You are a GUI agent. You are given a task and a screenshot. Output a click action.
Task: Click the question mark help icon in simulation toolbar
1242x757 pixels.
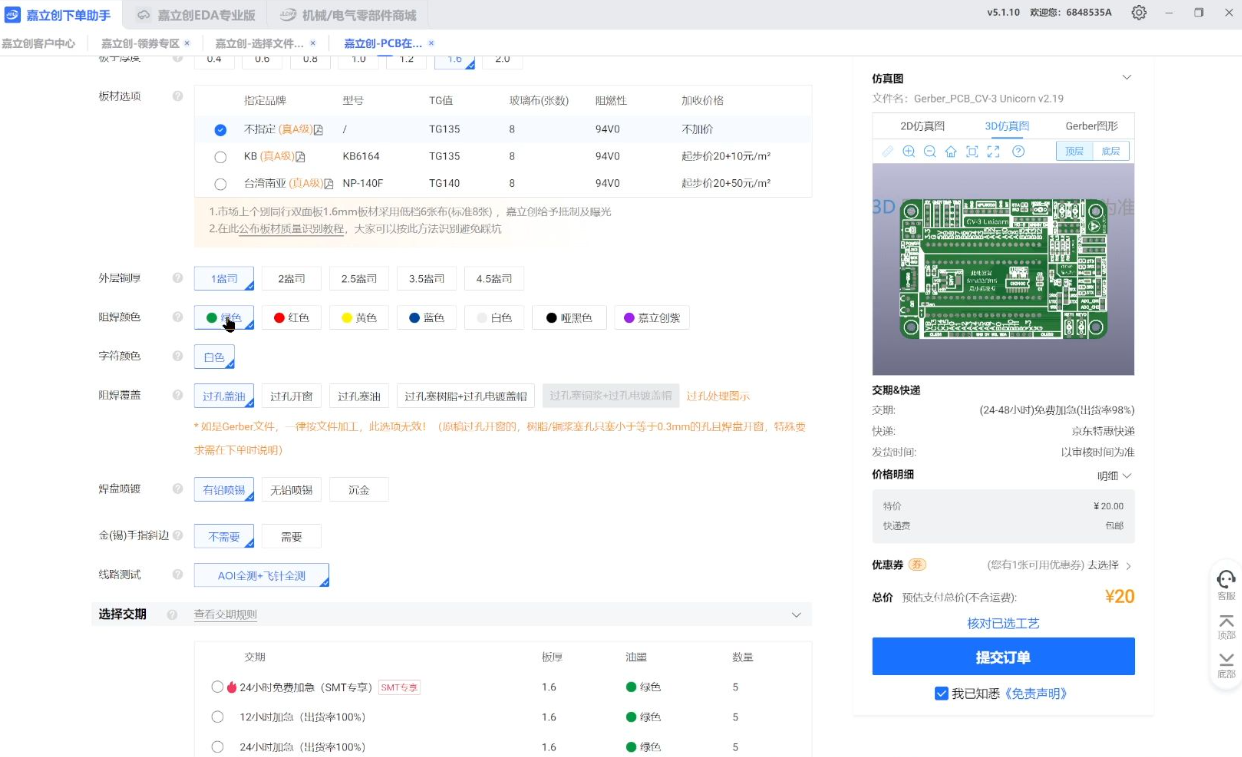click(1018, 151)
